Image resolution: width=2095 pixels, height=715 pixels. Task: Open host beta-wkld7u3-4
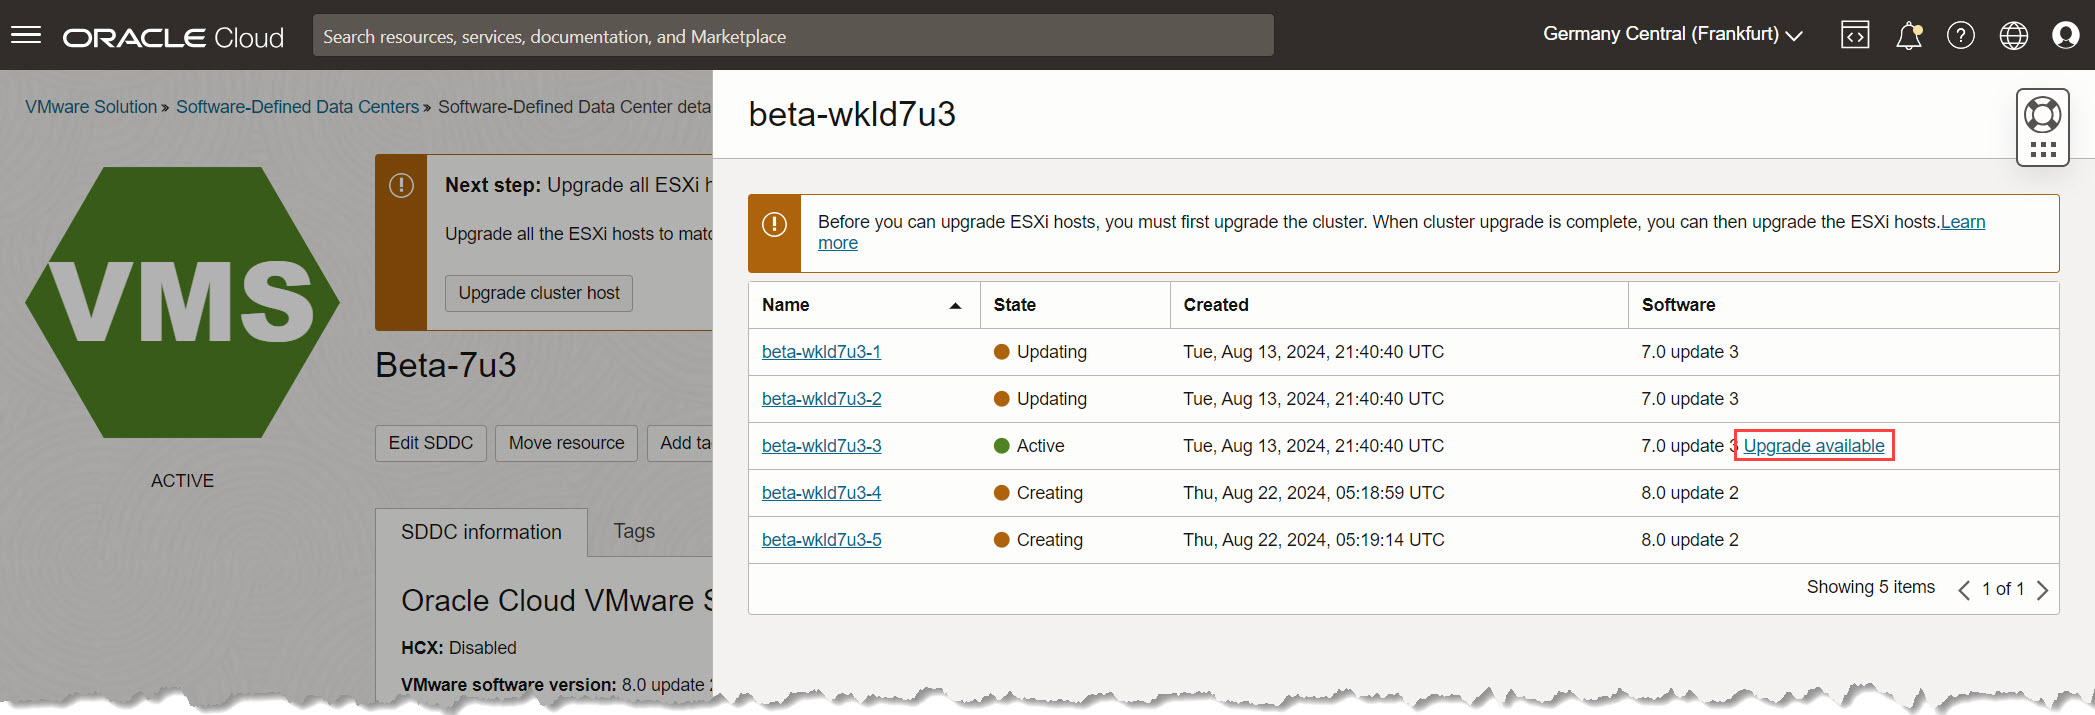821,493
